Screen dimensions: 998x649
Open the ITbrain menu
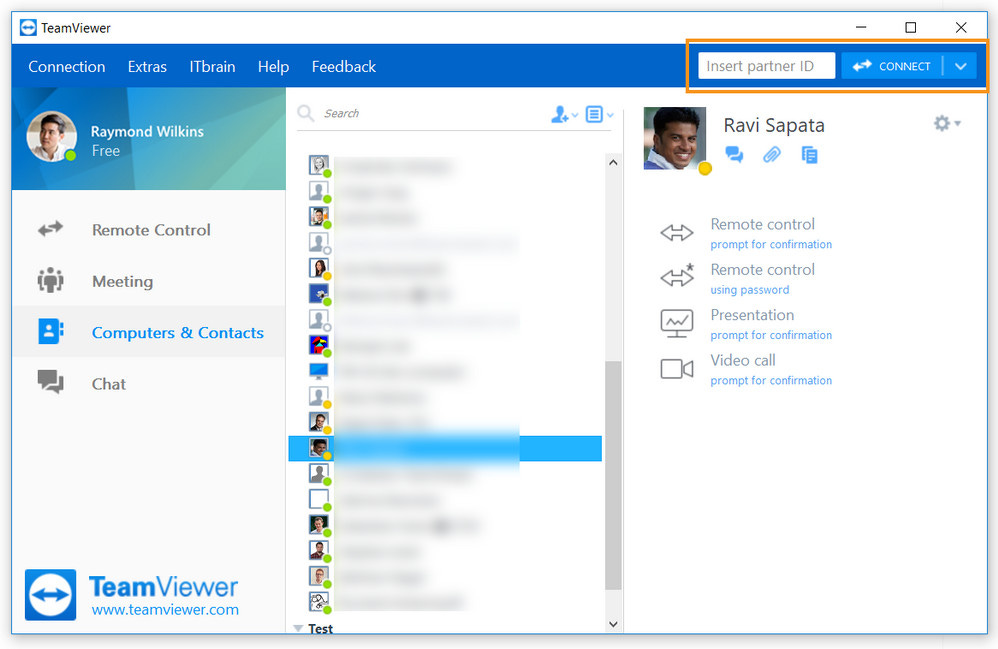tap(212, 67)
